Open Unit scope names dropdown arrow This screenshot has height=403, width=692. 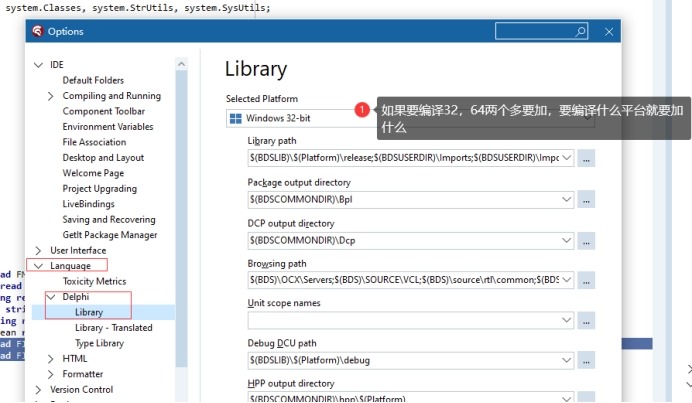click(567, 320)
